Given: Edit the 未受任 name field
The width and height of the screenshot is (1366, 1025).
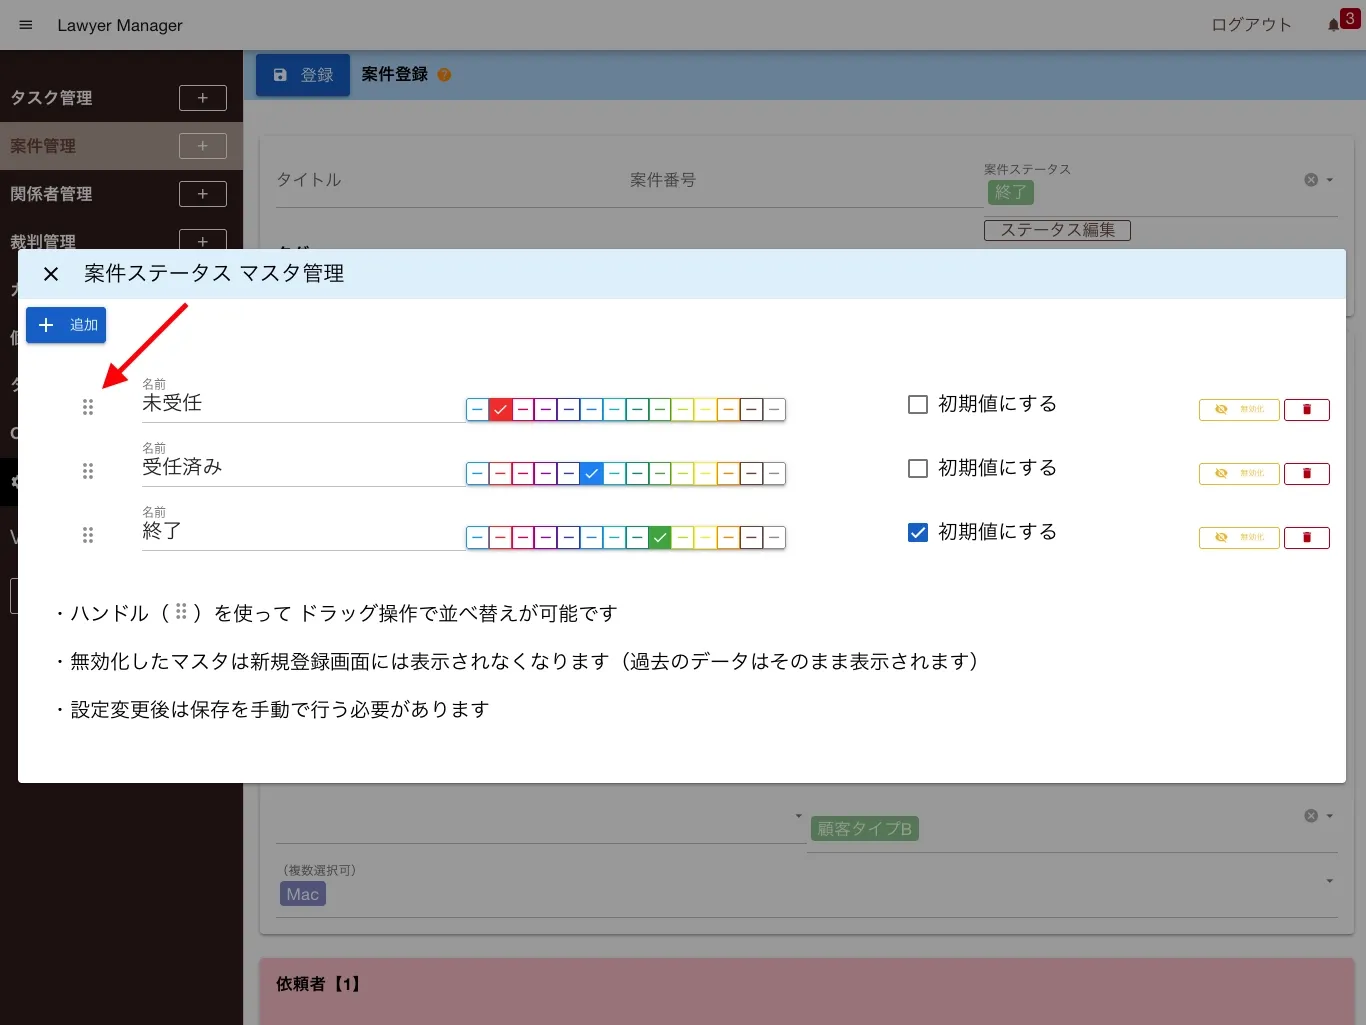Looking at the screenshot, I should pyautogui.click(x=303, y=403).
